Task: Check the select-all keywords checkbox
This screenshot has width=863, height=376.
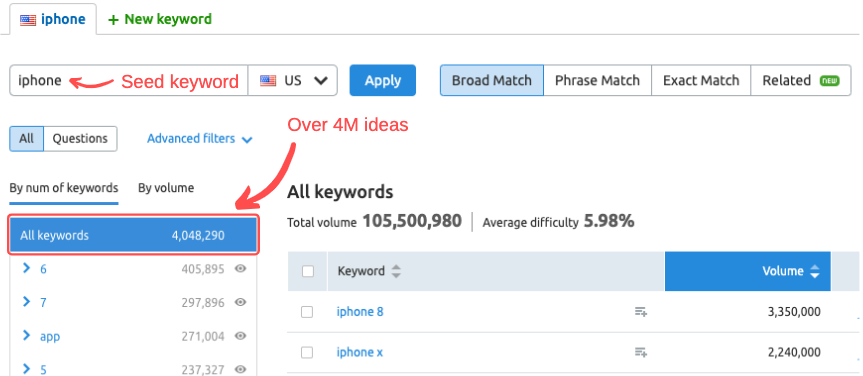Action: (308, 271)
